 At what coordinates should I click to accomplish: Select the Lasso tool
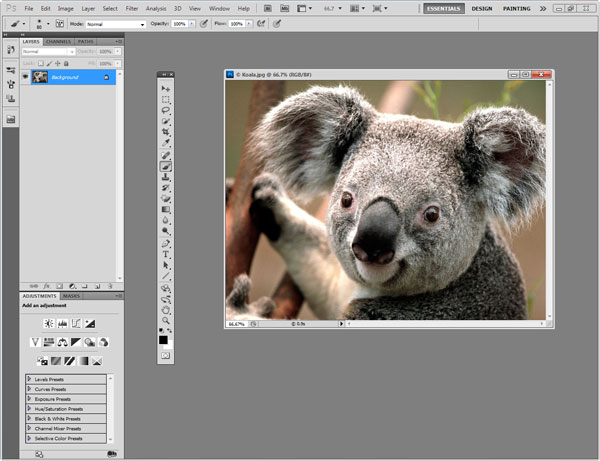click(166, 110)
